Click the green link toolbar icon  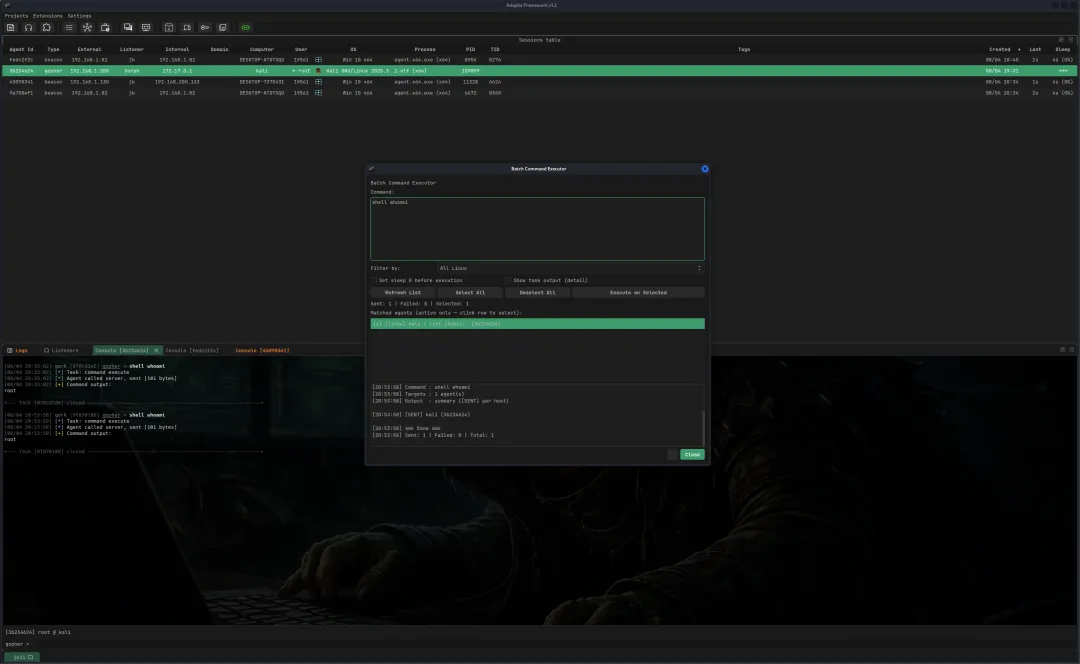(x=245, y=28)
